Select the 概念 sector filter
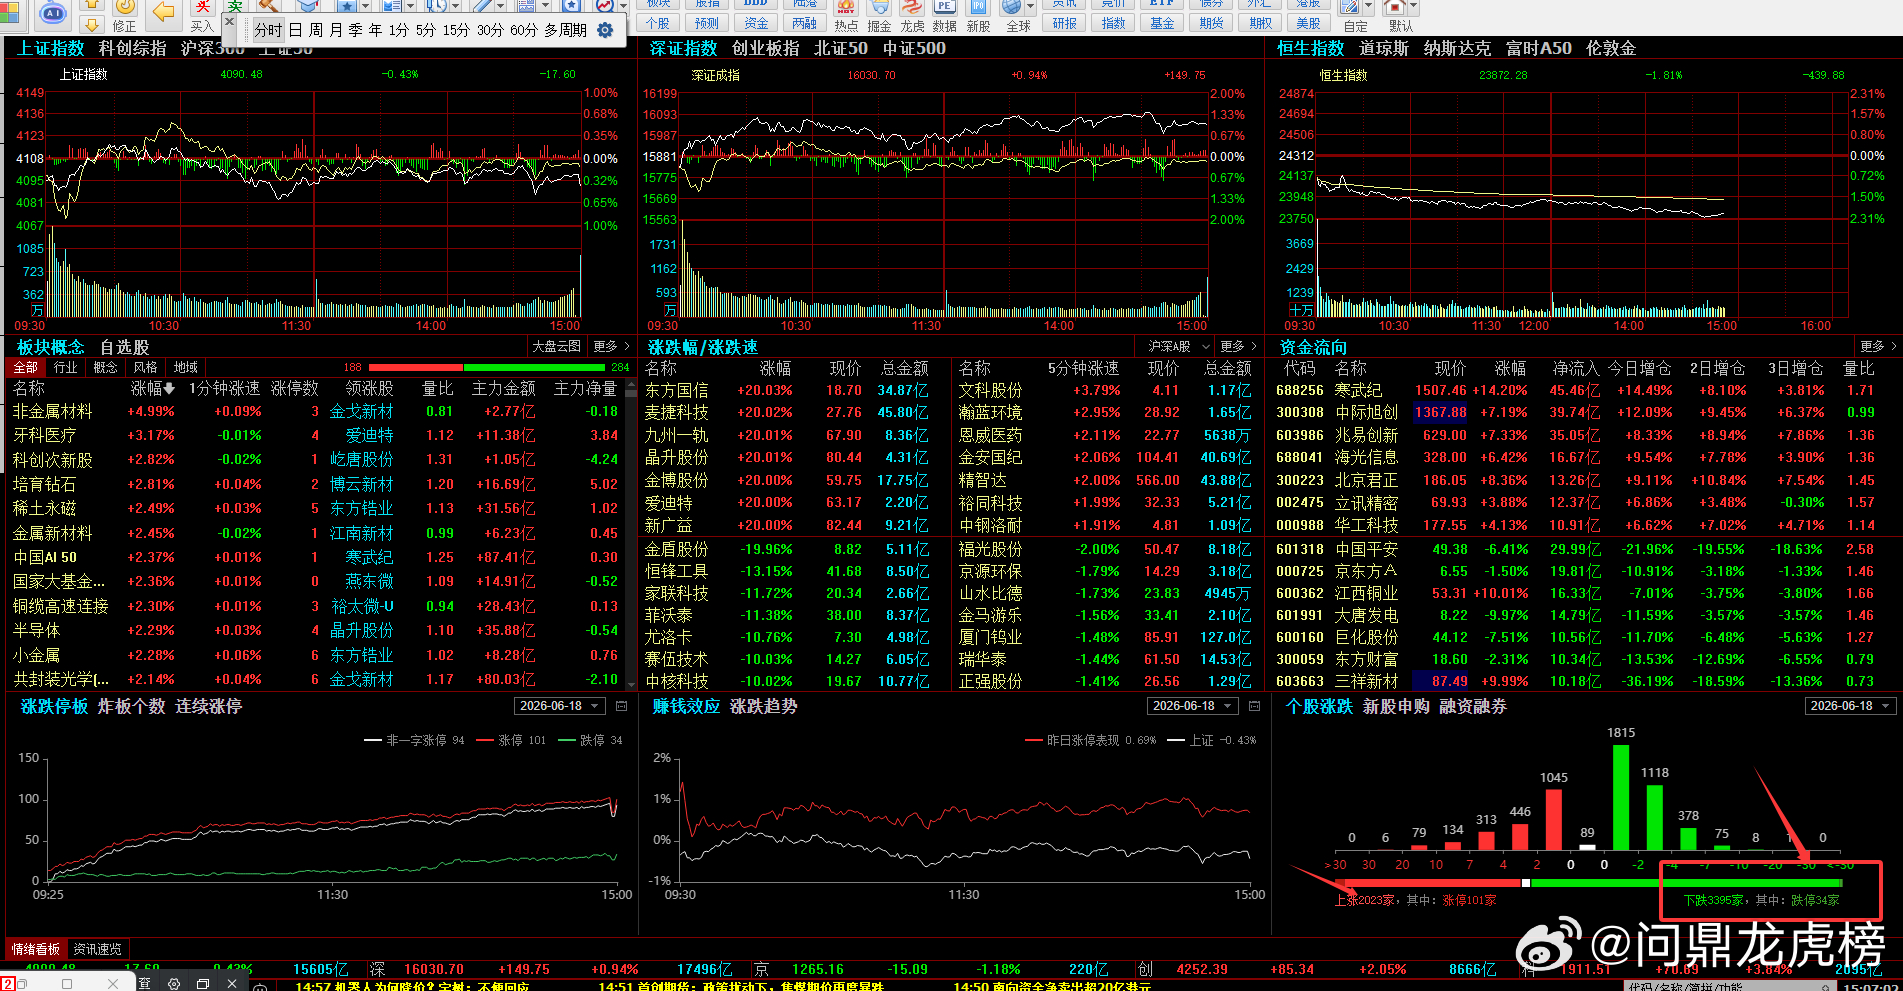The image size is (1903, 991). tap(105, 368)
